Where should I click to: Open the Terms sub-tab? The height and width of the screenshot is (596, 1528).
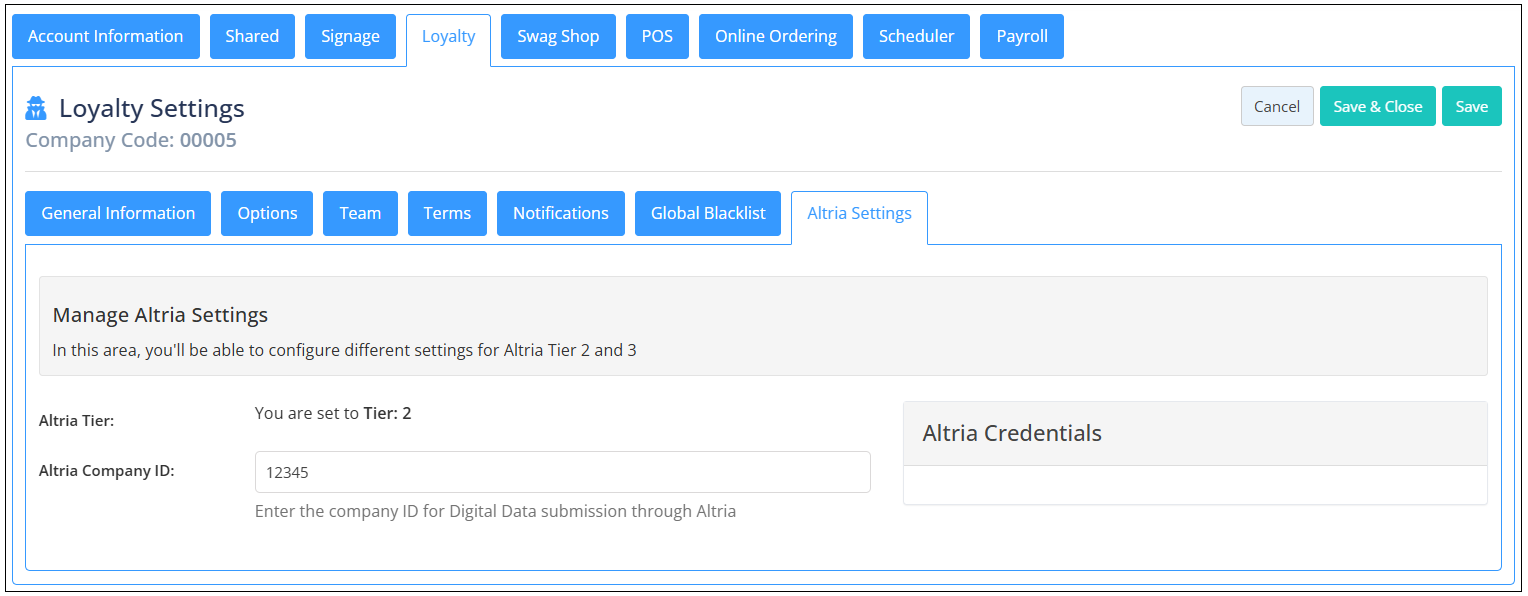point(447,213)
